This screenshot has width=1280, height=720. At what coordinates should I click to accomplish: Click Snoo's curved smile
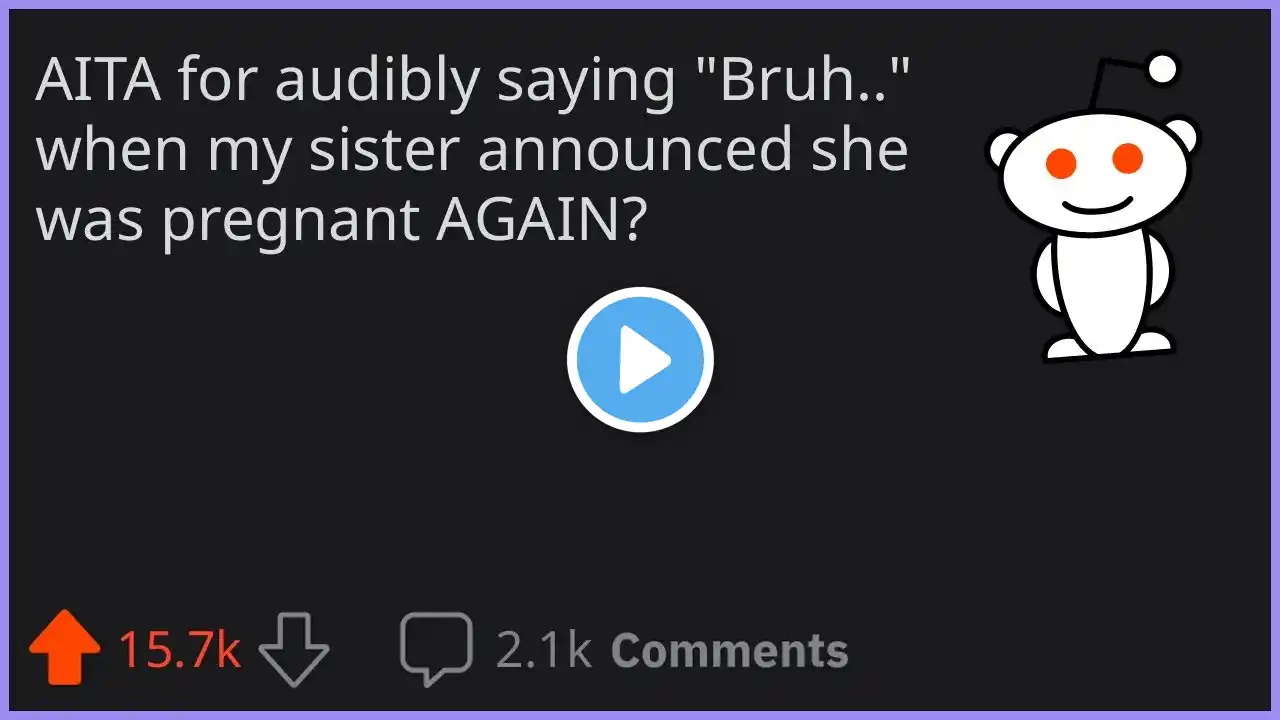pyautogui.click(x=1096, y=203)
